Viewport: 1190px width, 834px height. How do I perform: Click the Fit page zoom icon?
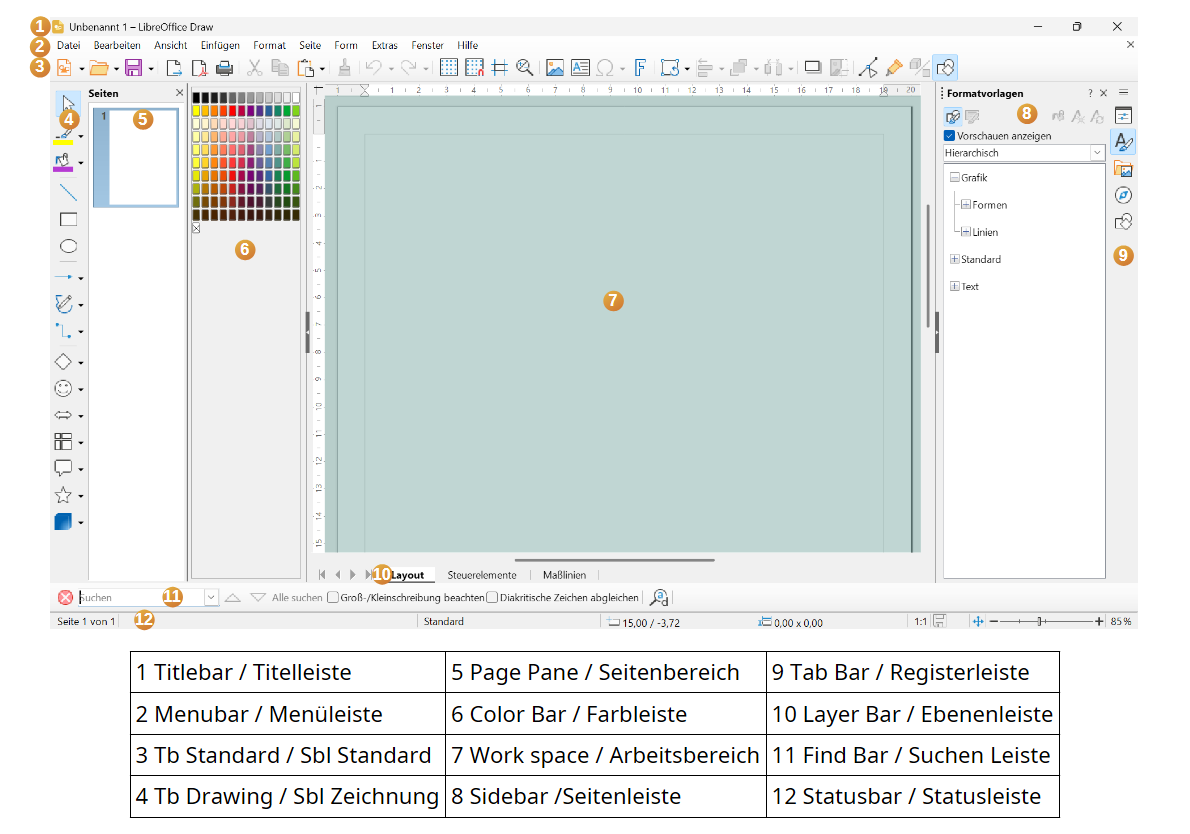pyautogui.click(x=978, y=622)
